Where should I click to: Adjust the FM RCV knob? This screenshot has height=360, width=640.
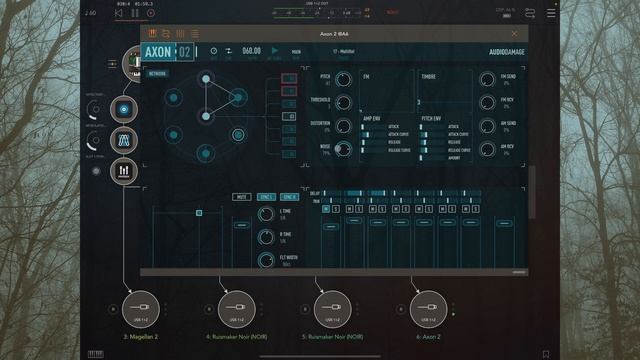point(487,102)
